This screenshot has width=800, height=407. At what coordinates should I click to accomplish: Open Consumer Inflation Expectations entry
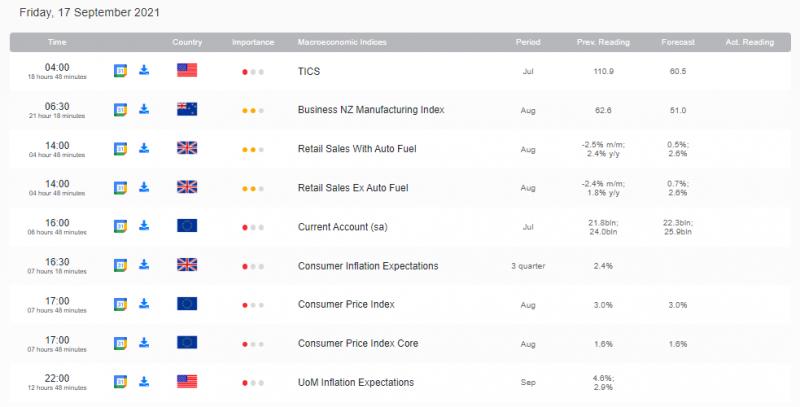(x=368, y=266)
